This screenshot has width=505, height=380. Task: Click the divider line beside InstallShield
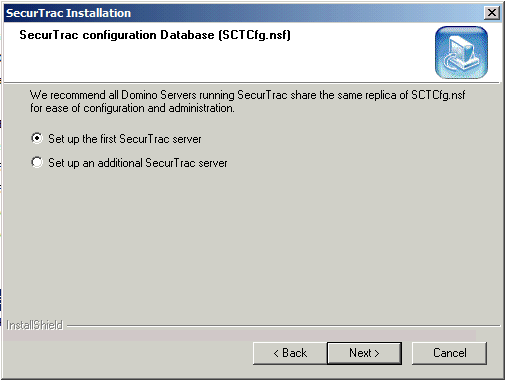[x=283, y=326]
